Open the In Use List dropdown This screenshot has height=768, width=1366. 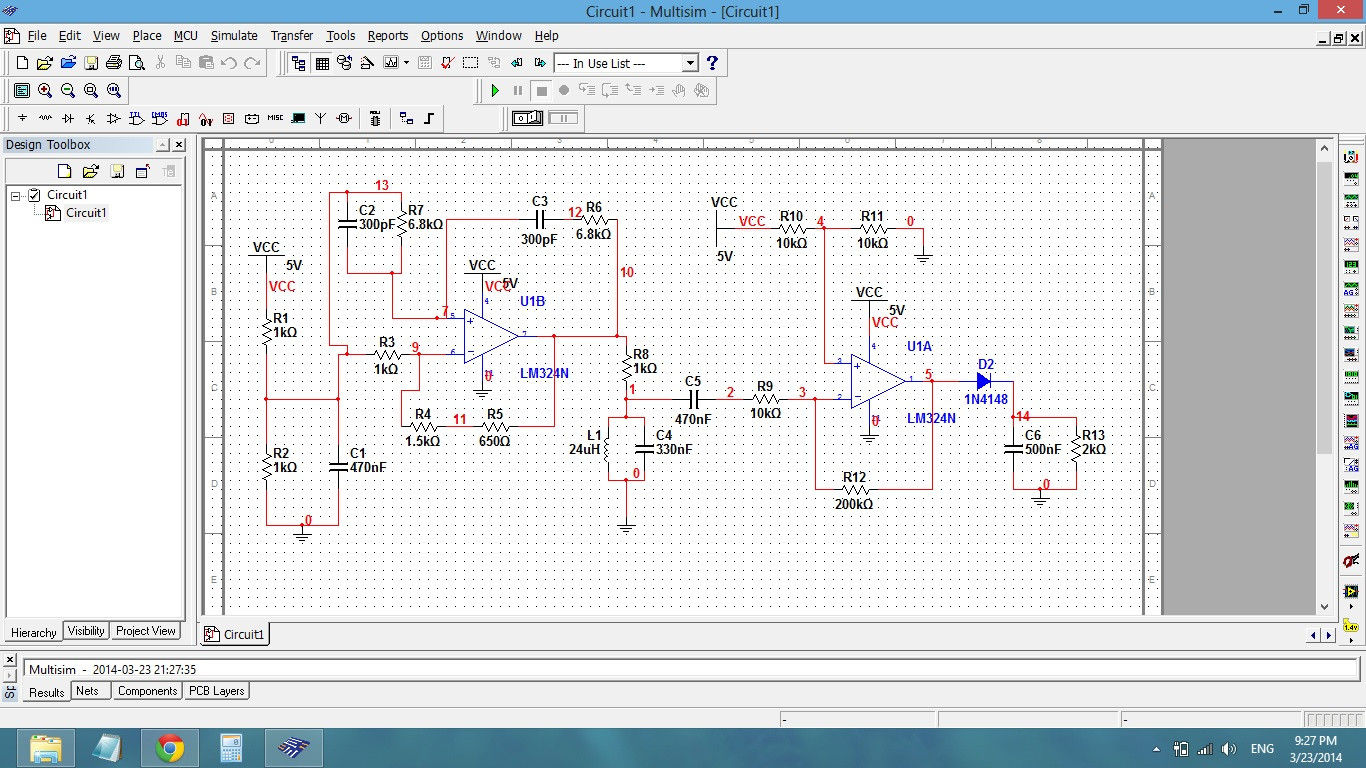(690, 63)
